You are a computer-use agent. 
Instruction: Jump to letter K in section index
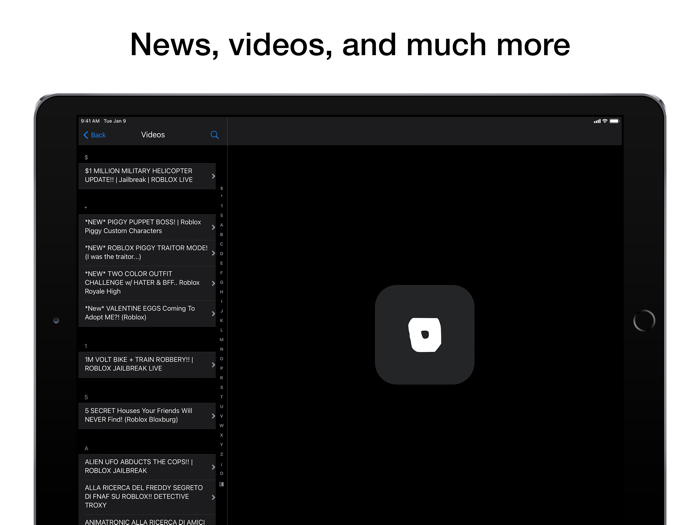pyautogui.click(x=221, y=321)
